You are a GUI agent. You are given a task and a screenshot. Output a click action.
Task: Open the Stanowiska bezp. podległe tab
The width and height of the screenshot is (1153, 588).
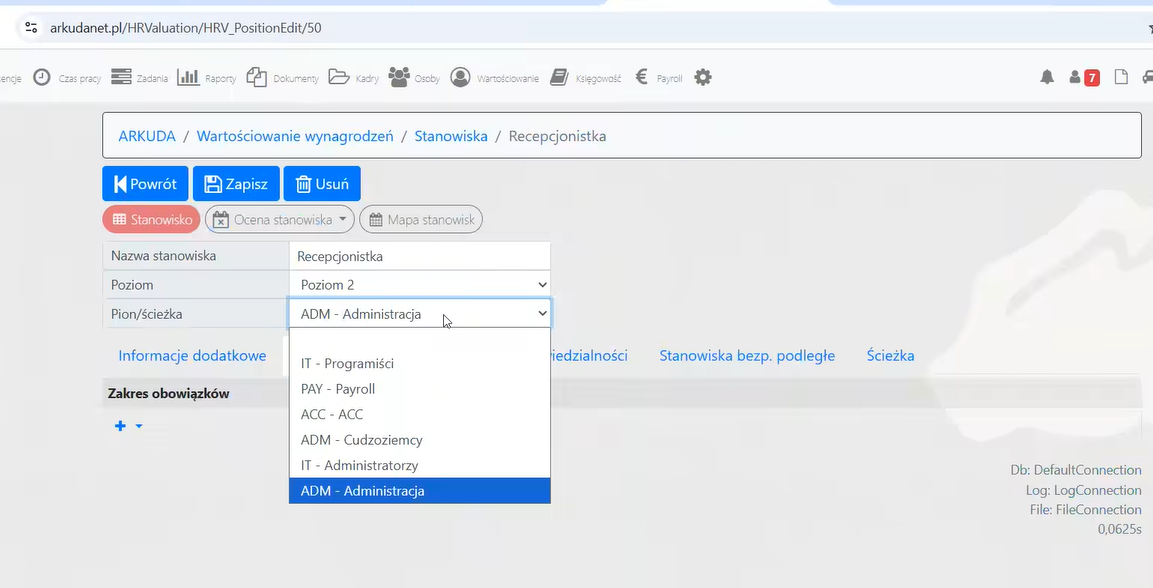(x=746, y=356)
